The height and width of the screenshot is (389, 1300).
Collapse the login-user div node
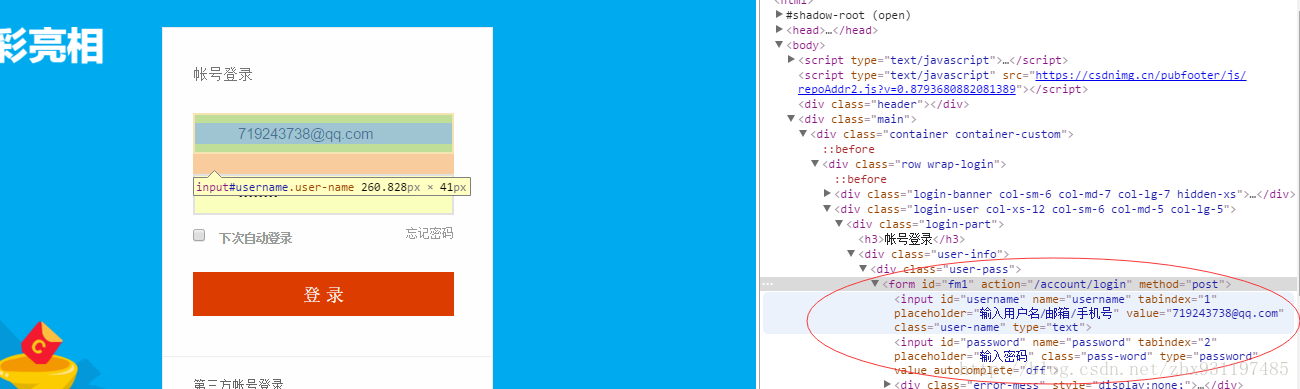point(828,209)
